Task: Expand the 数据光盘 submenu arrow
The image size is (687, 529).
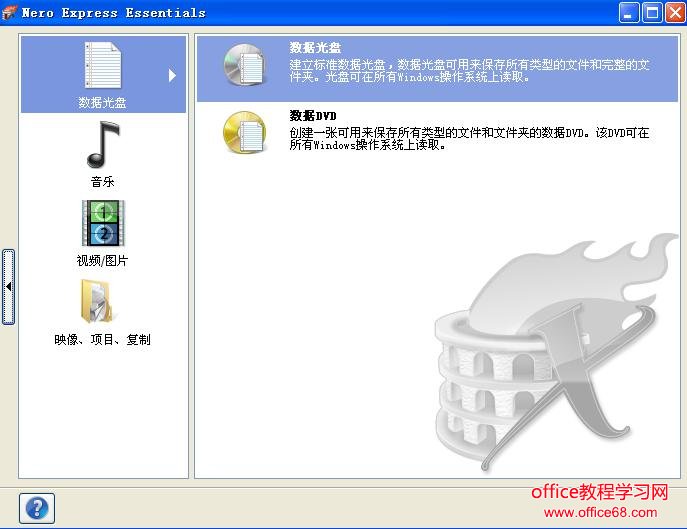Action: pos(172,75)
